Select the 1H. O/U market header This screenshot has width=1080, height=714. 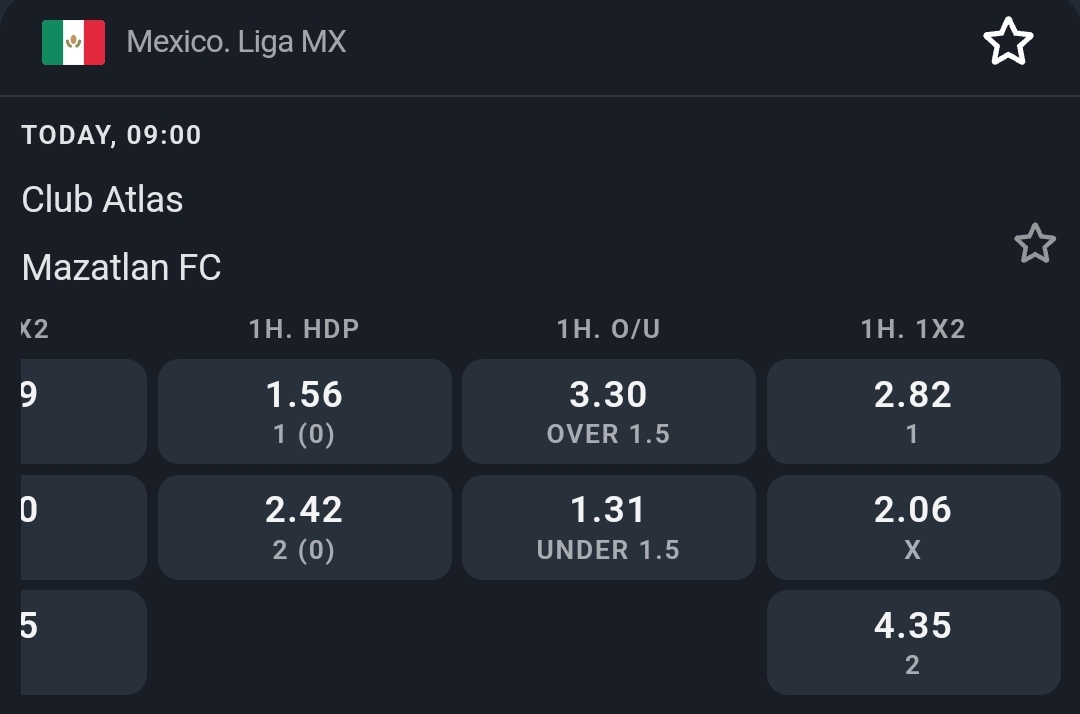tap(608, 329)
